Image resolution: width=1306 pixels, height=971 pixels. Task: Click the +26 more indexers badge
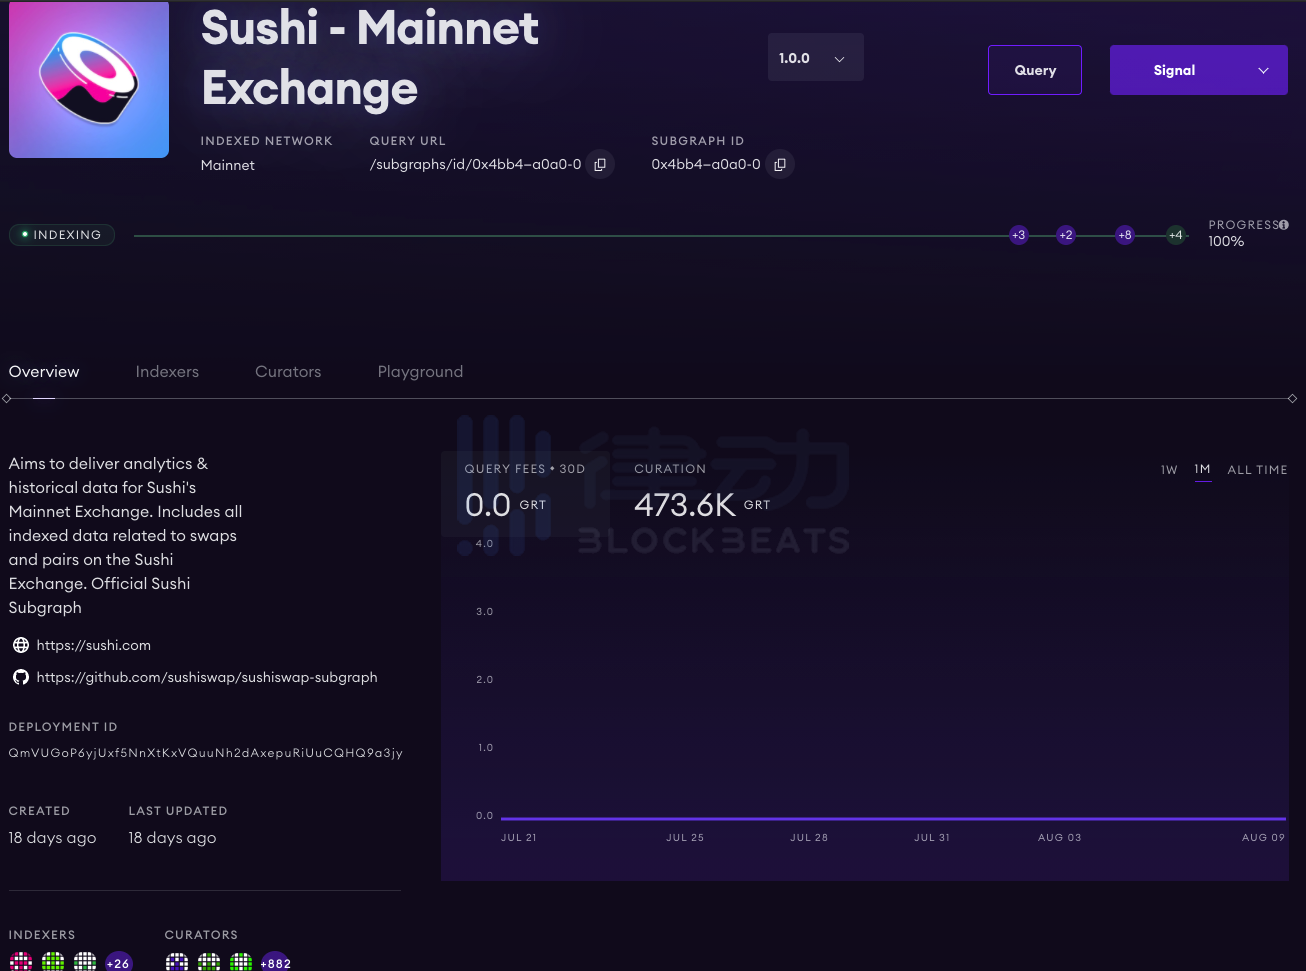[x=119, y=963]
